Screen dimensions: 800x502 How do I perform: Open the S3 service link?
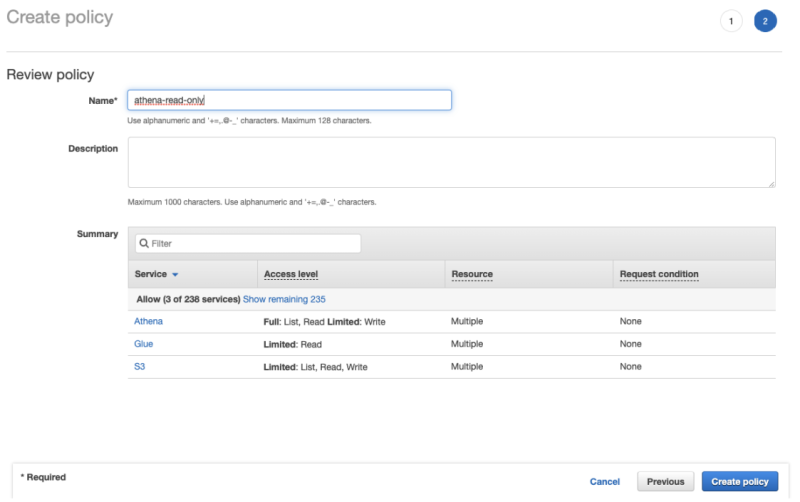pos(139,366)
